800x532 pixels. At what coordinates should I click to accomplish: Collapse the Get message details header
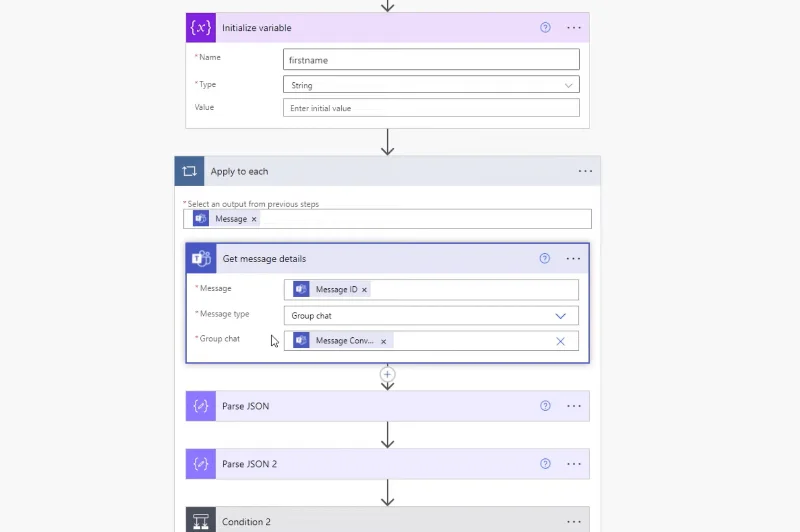(x=387, y=259)
